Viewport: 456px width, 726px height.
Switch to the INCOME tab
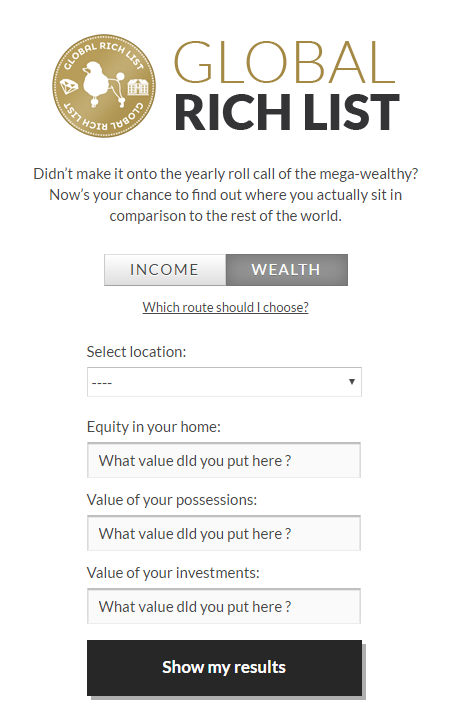coord(165,269)
